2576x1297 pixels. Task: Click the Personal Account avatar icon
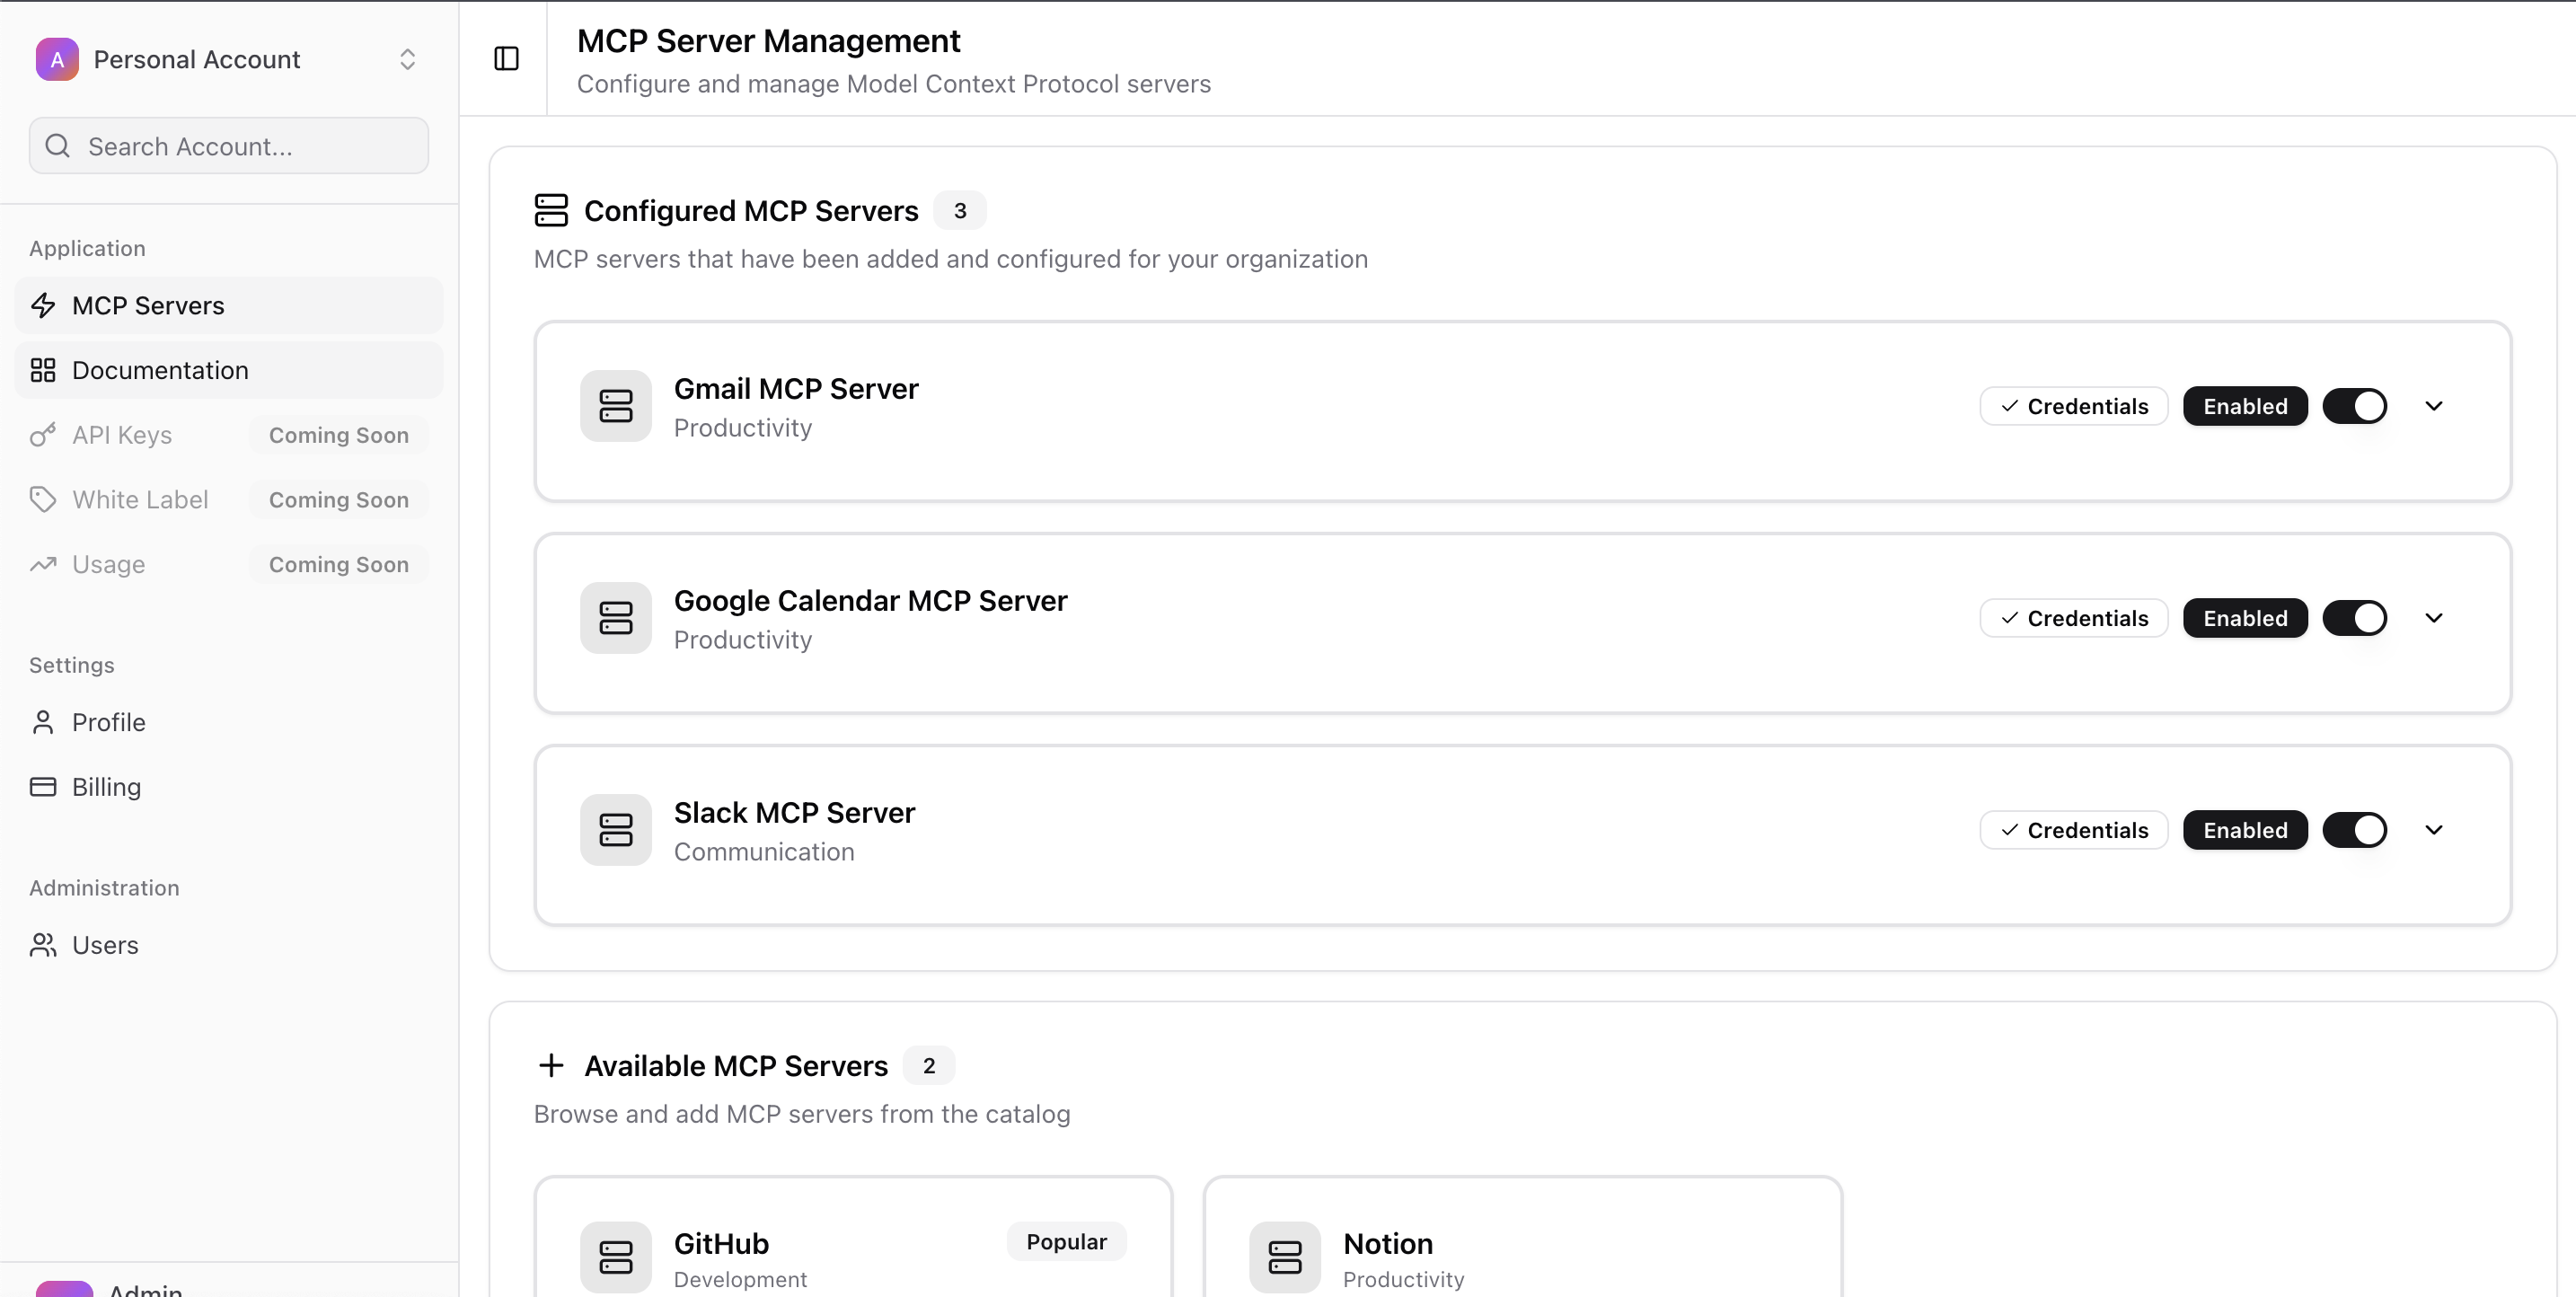(57, 59)
